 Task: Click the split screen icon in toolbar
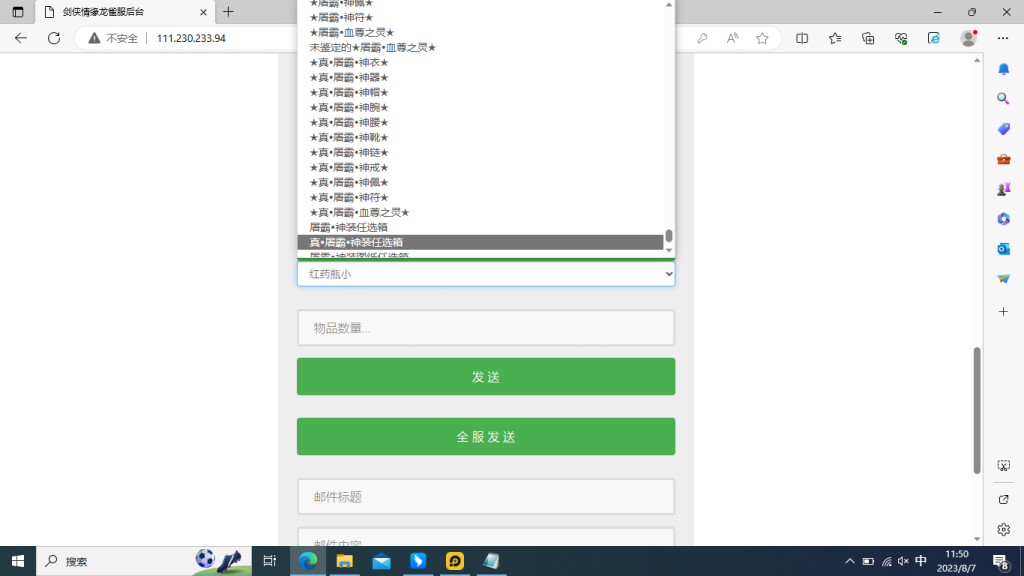click(x=802, y=38)
